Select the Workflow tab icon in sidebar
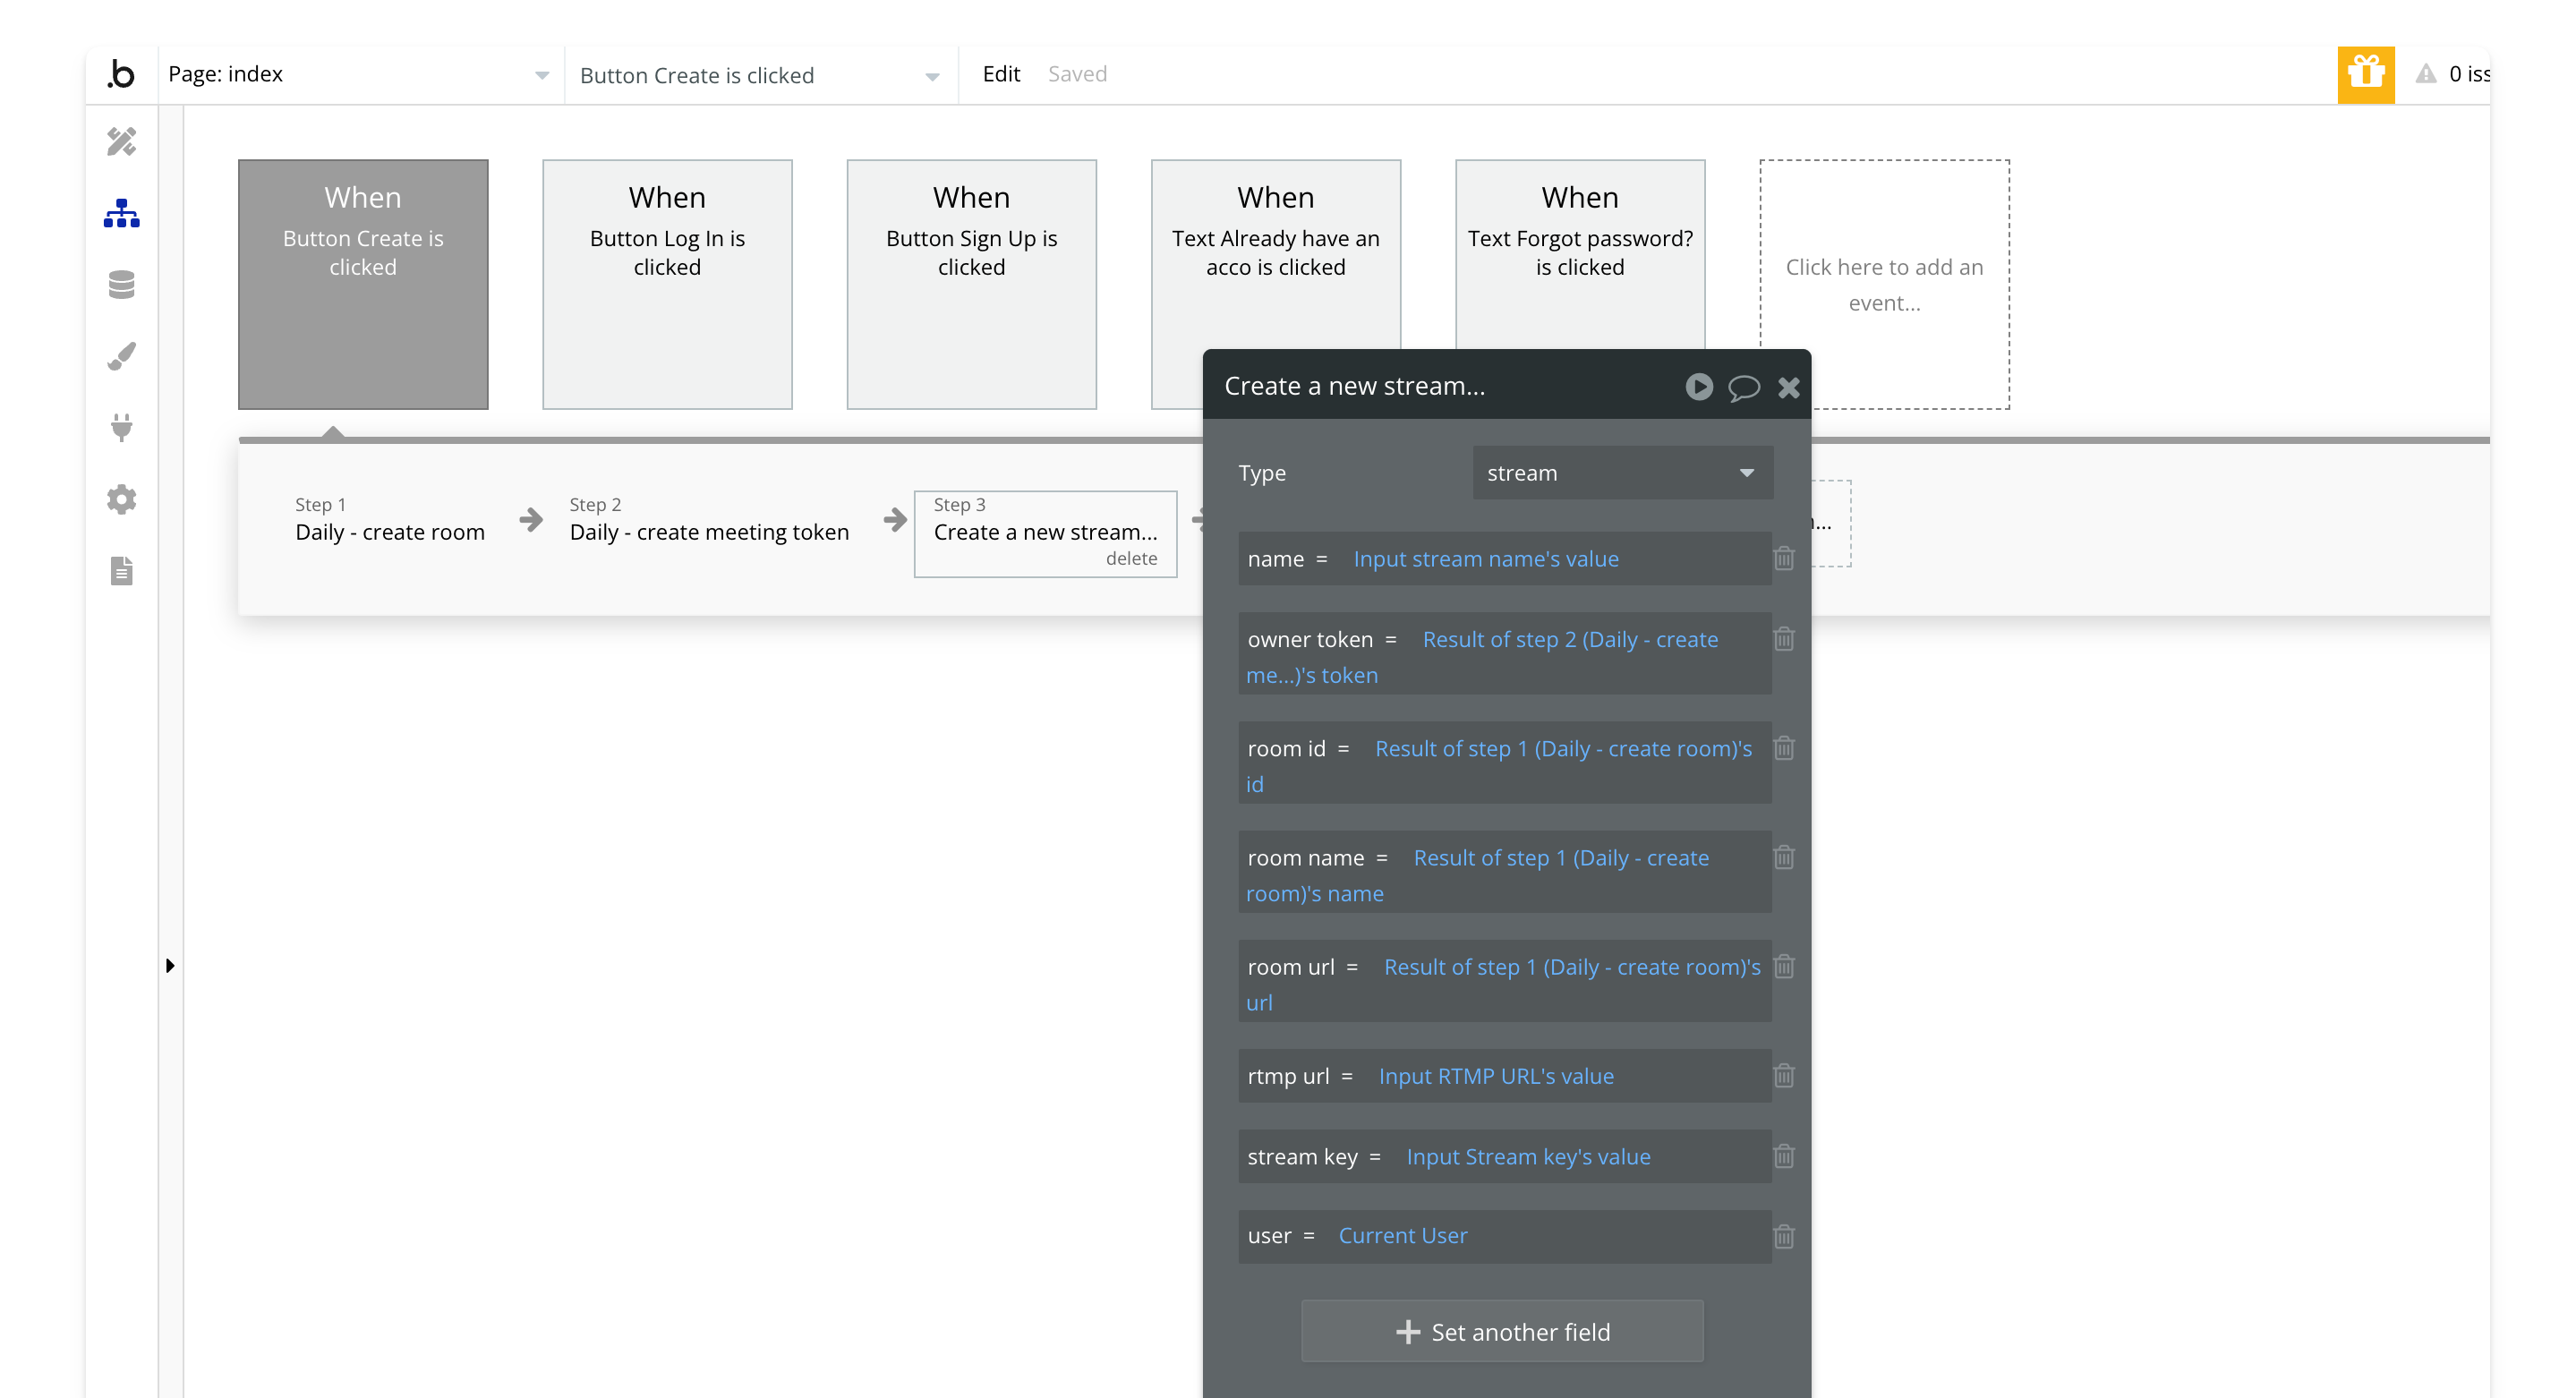The image size is (2576, 1398). 121,213
